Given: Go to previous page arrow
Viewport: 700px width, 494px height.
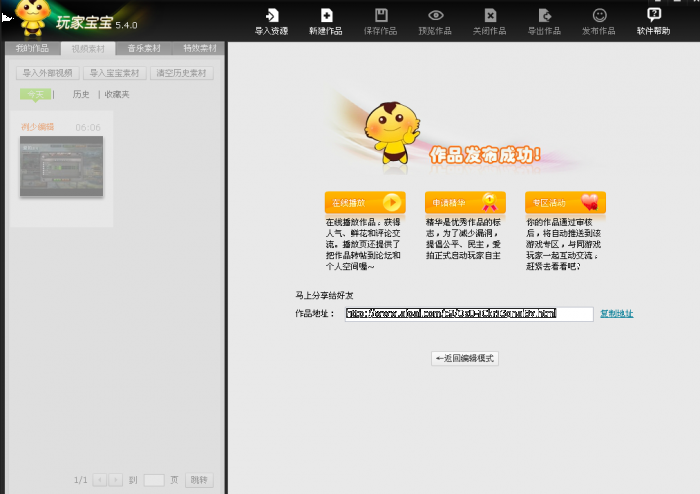Looking at the screenshot, I should (100, 480).
